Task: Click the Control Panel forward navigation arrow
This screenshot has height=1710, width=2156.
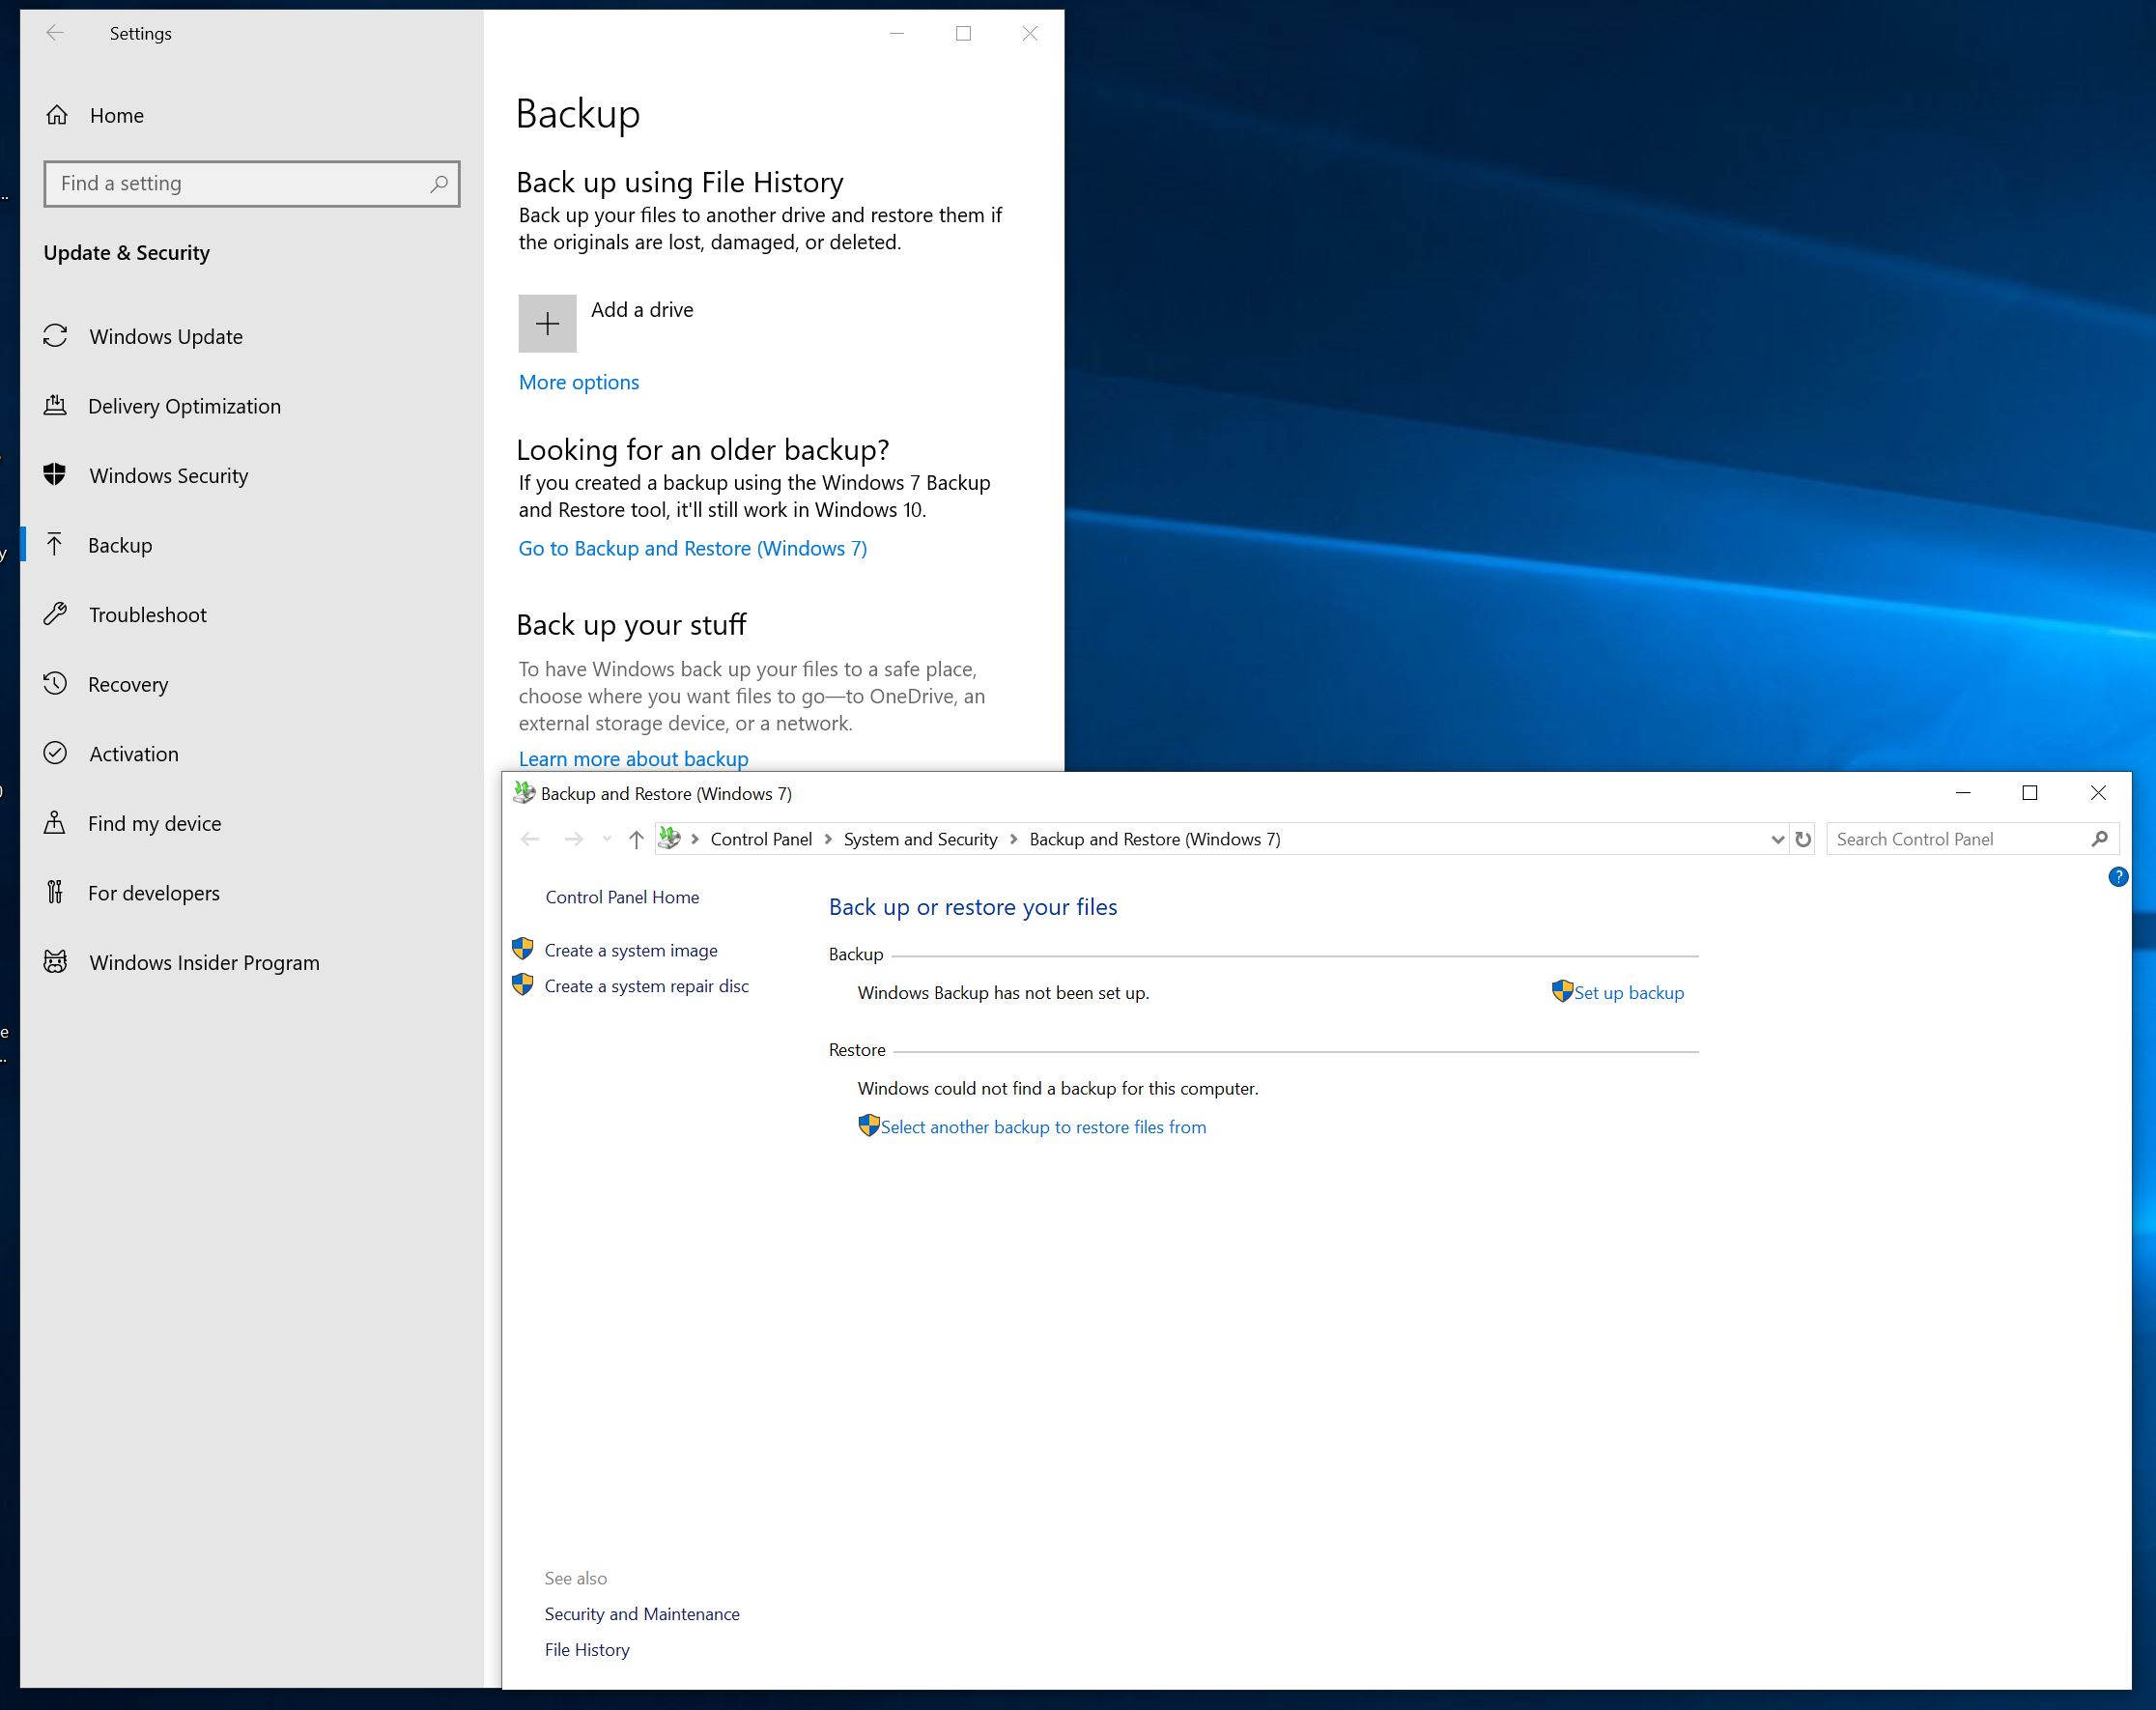Action: [573, 839]
